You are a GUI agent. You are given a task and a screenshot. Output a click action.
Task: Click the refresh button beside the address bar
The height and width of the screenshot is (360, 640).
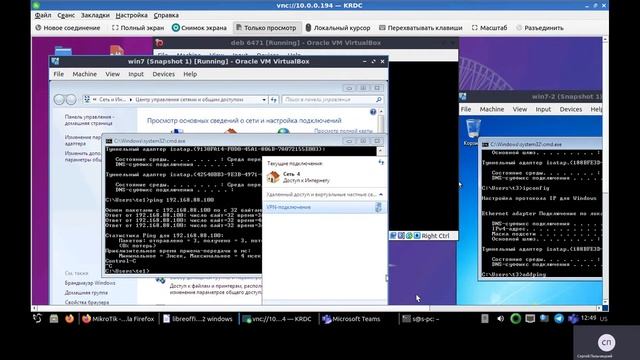coord(273,100)
